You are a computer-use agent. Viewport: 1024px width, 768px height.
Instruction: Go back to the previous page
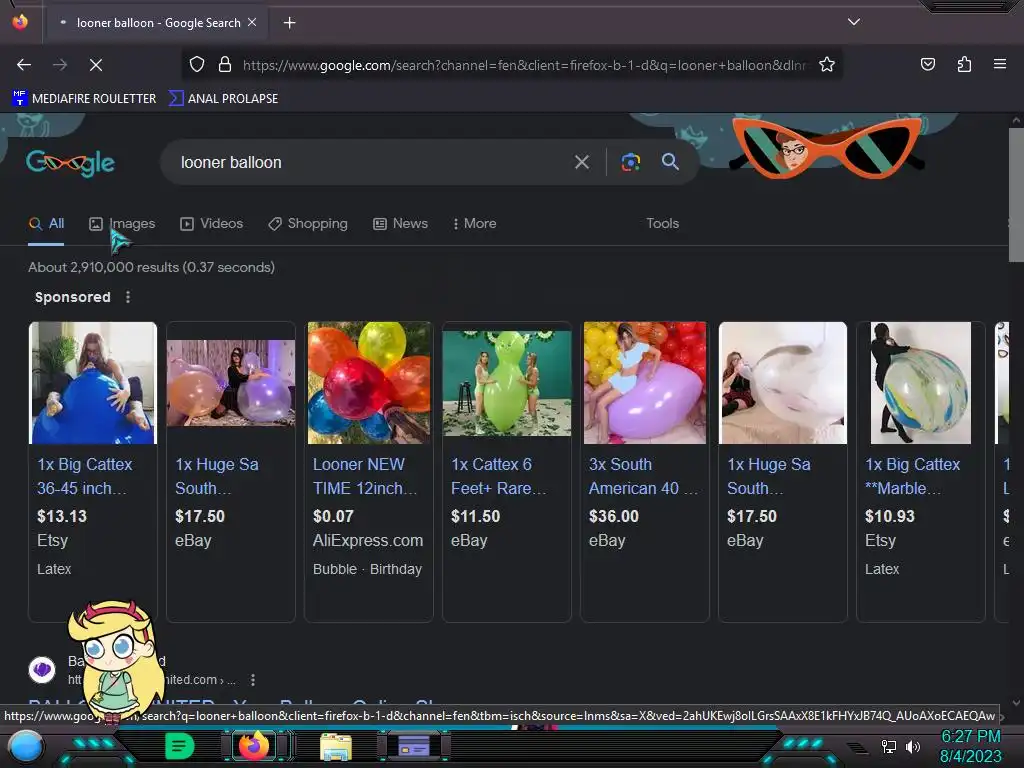pyautogui.click(x=24, y=65)
